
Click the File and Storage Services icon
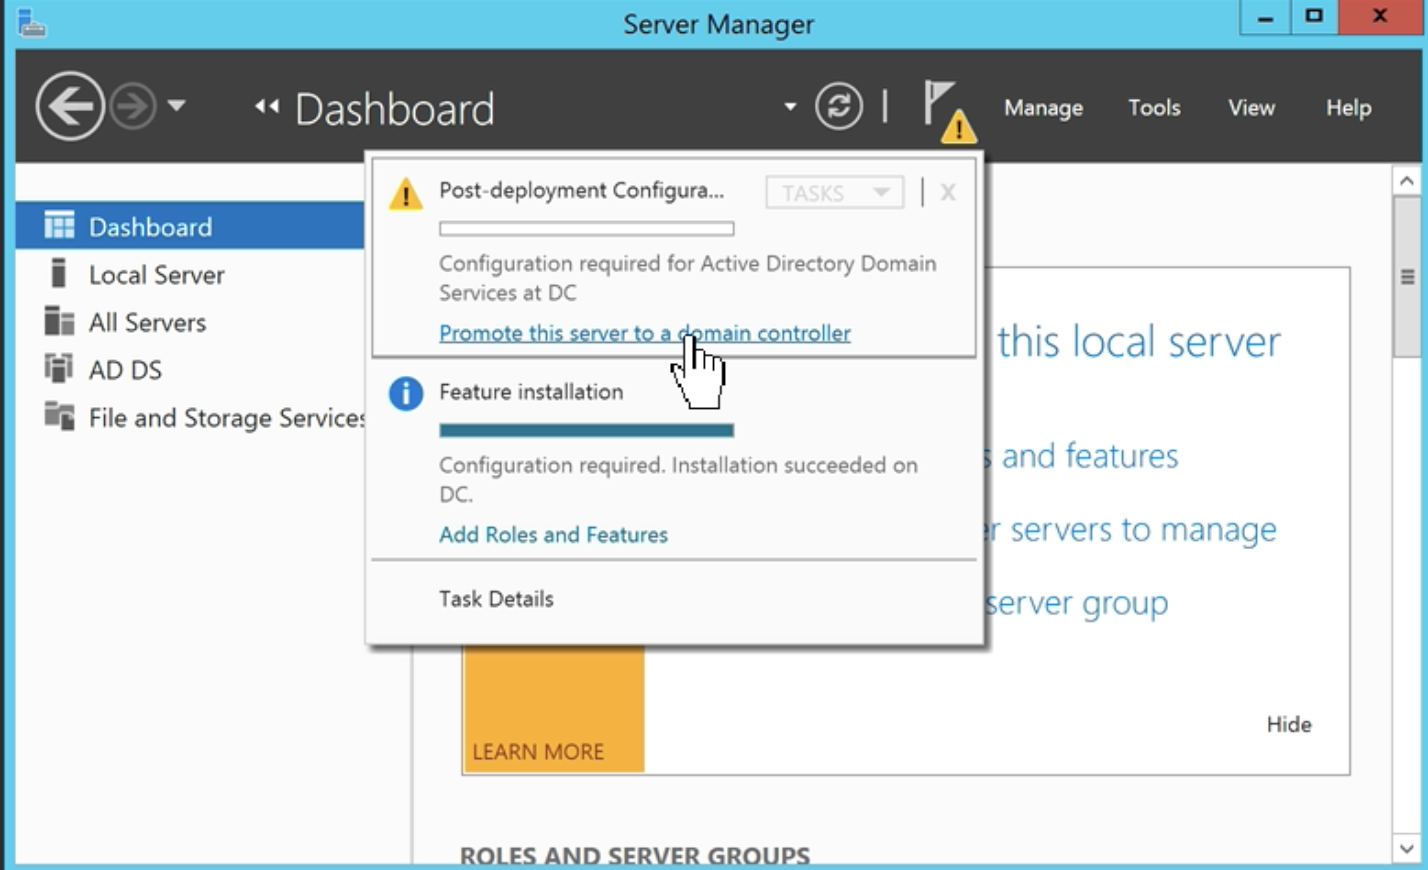[59, 416]
